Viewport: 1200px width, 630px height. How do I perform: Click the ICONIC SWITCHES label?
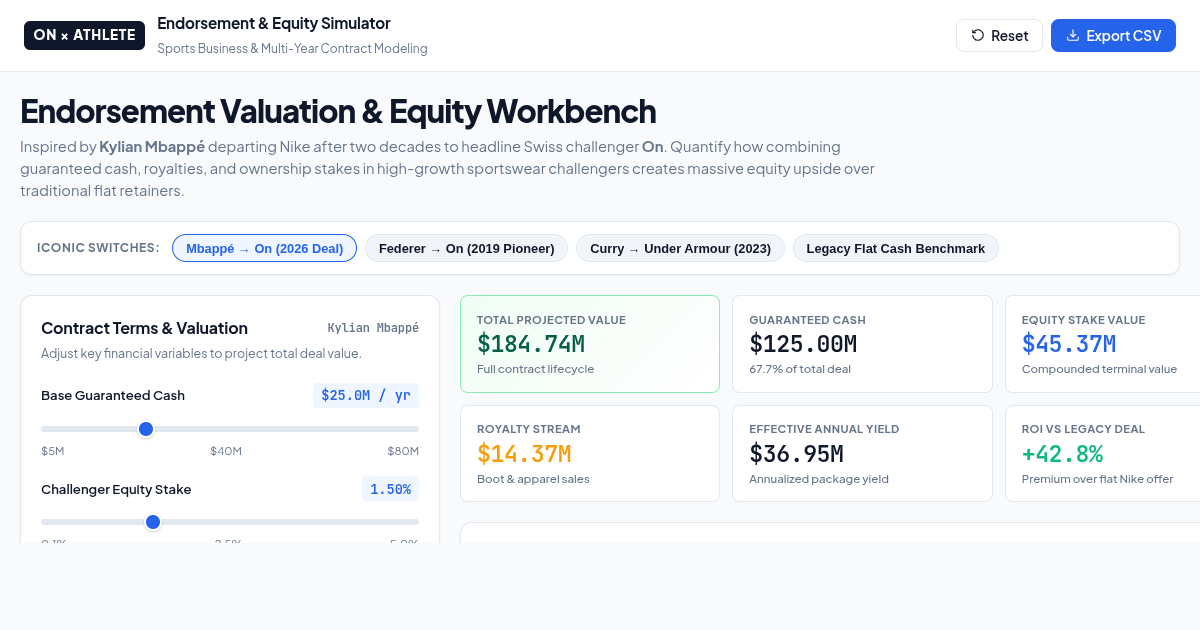pos(98,248)
